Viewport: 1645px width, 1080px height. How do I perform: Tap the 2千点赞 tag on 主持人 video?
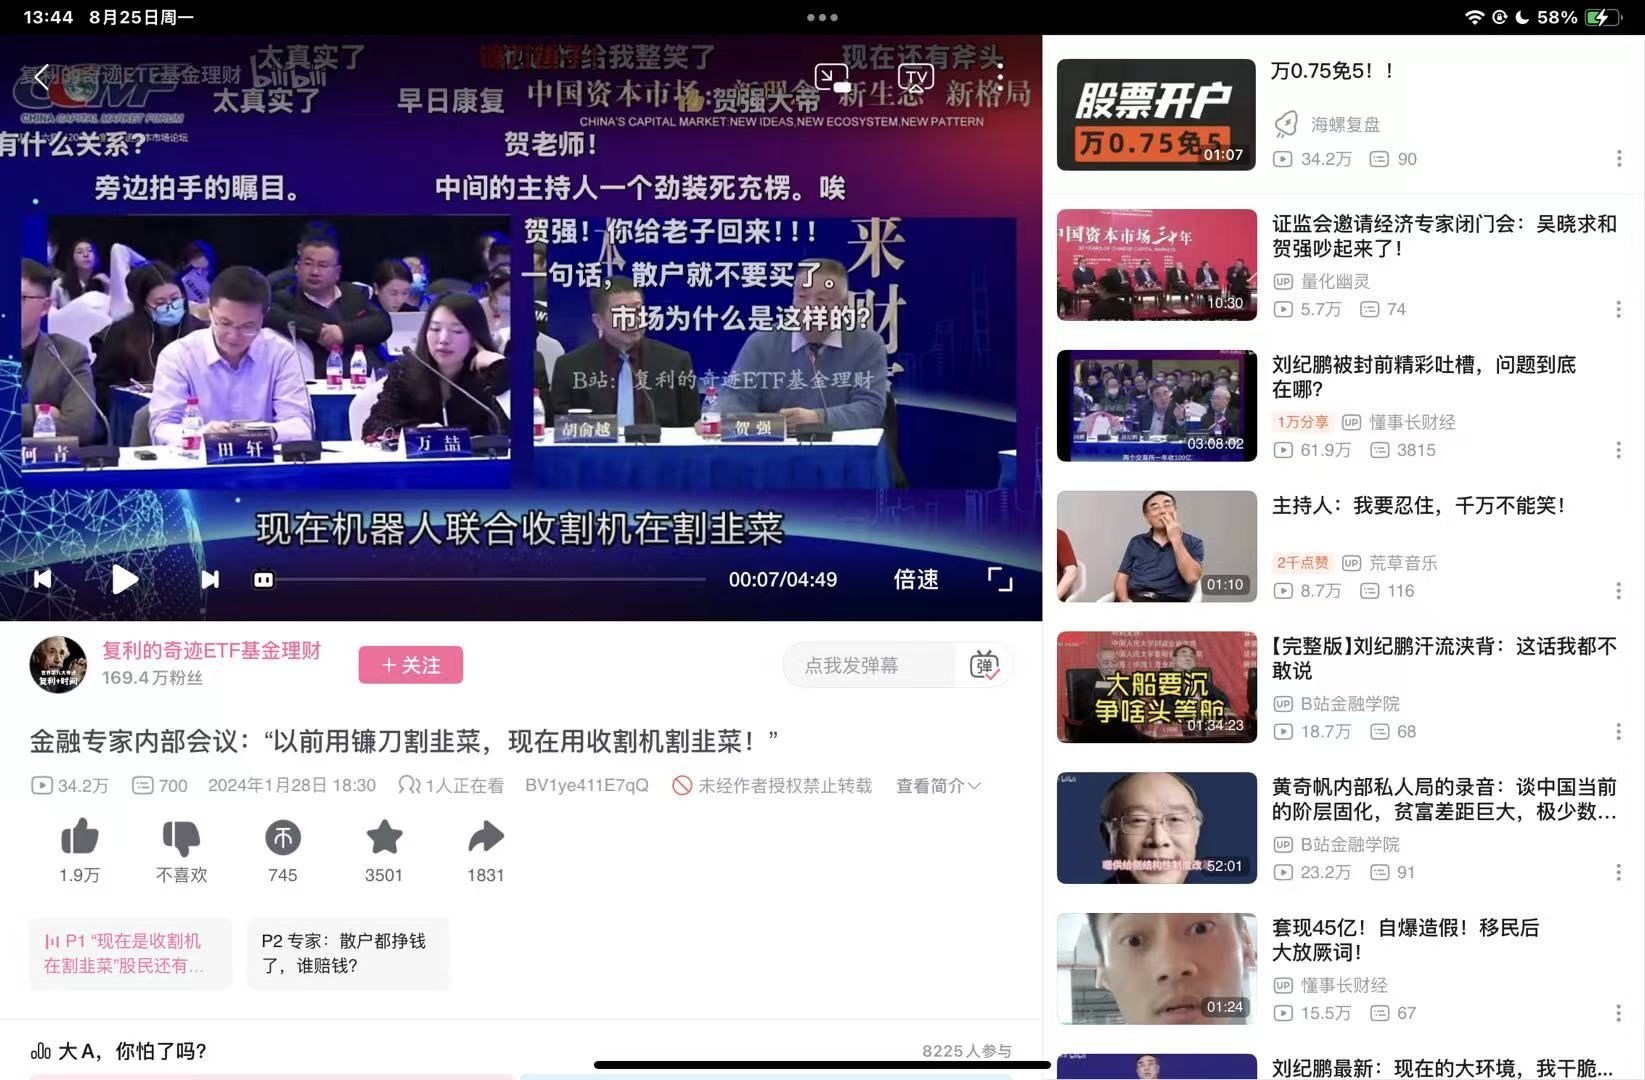click(x=1302, y=563)
